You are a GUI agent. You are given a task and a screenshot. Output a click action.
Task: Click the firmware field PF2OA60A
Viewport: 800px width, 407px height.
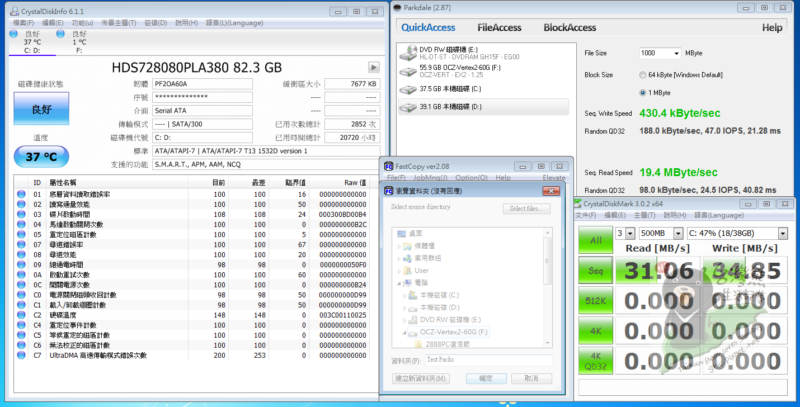(202, 84)
